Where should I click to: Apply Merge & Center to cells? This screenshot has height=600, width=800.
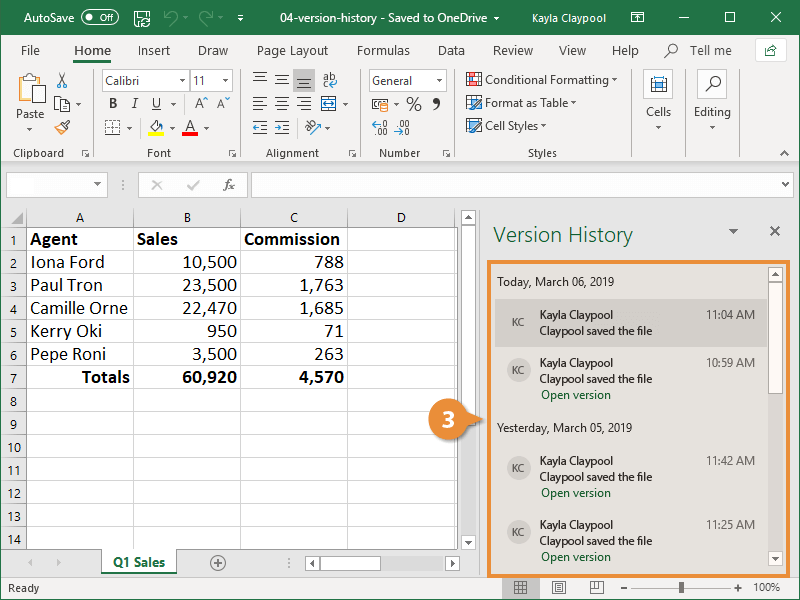click(329, 104)
